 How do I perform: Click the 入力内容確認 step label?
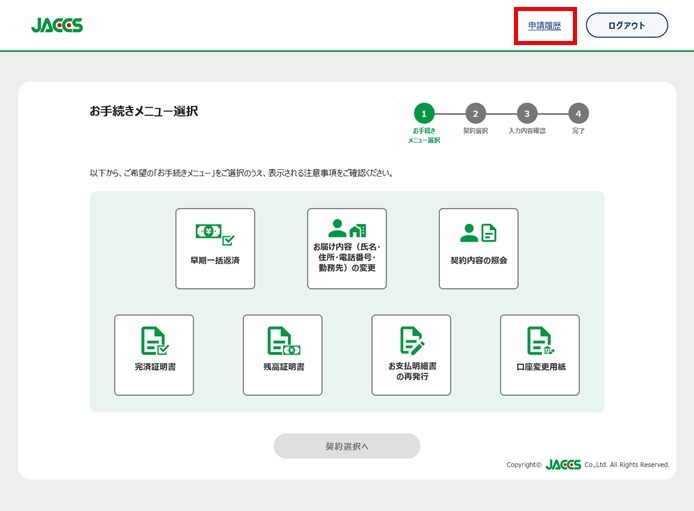coord(527,131)
